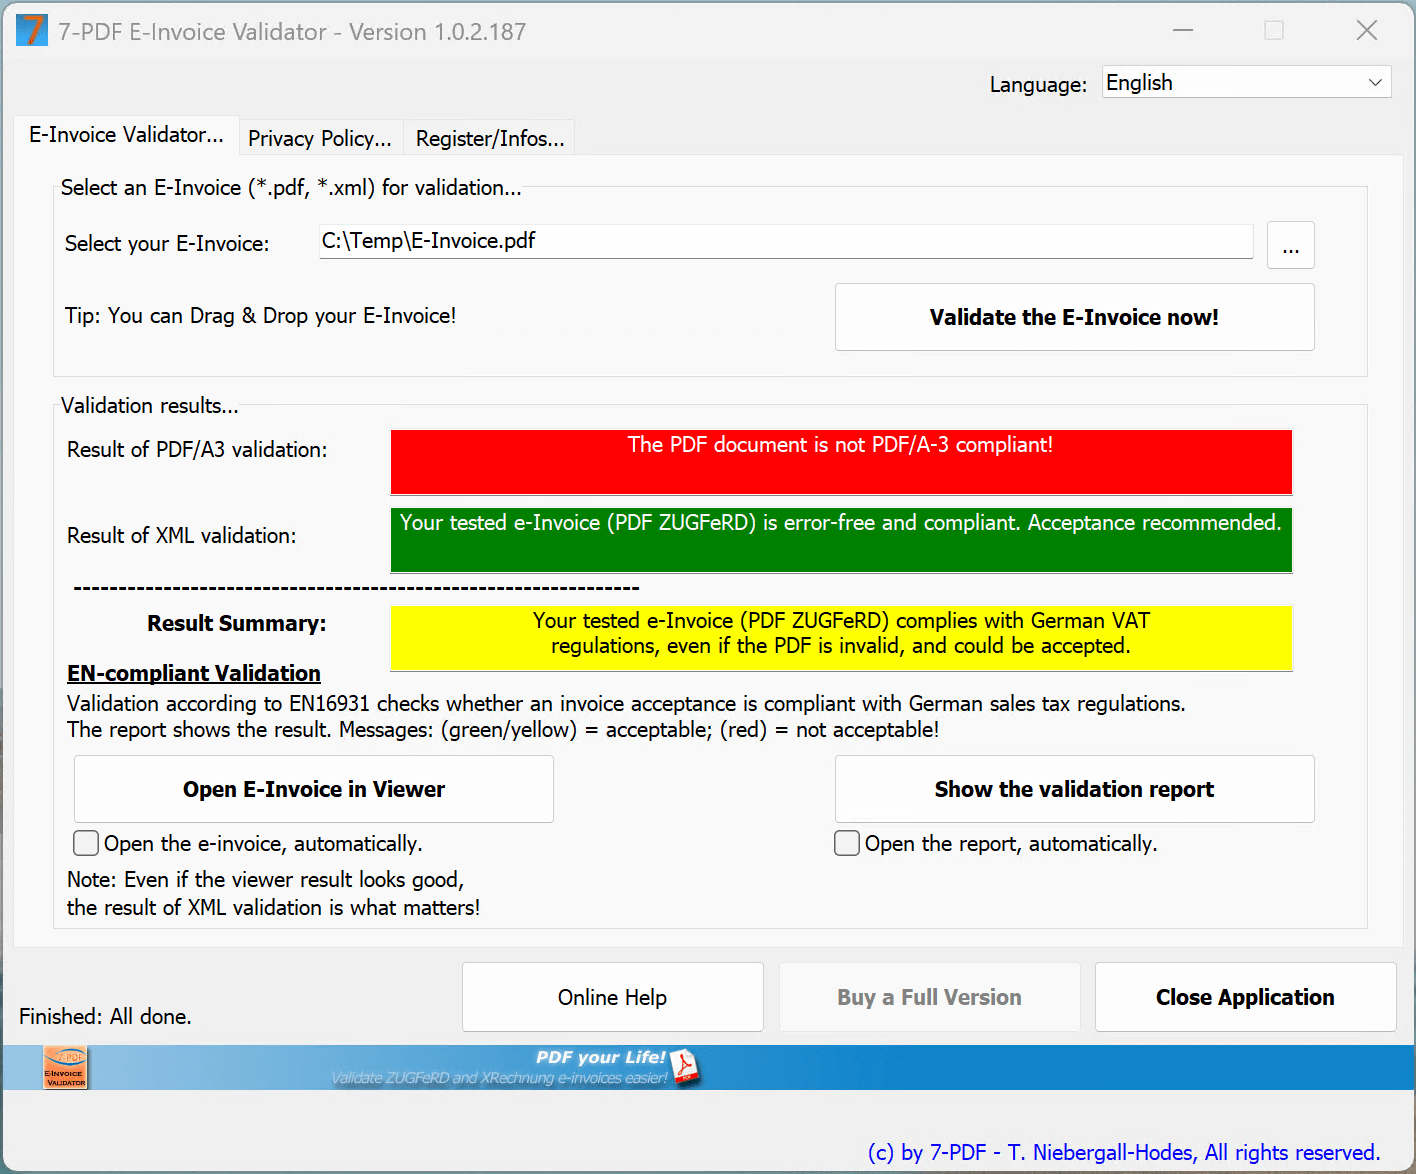Enable opening the report automatically

coord(847,844)
